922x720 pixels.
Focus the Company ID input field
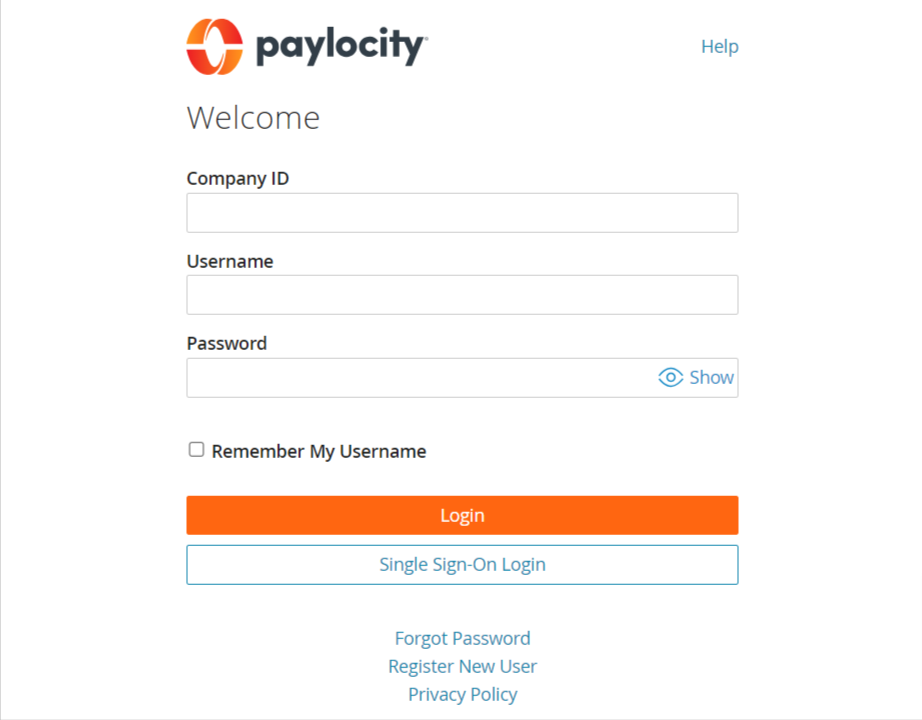click(x=462, y=213)
